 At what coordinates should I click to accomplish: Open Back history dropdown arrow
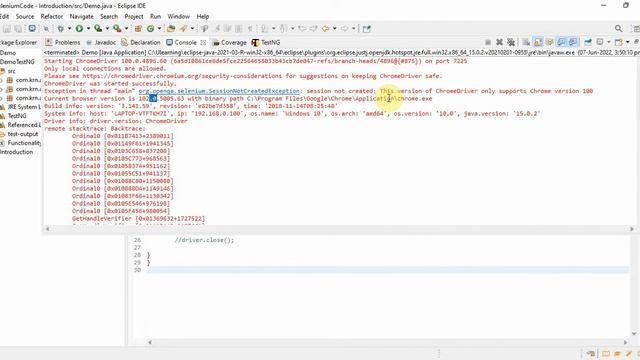point(335,29)
